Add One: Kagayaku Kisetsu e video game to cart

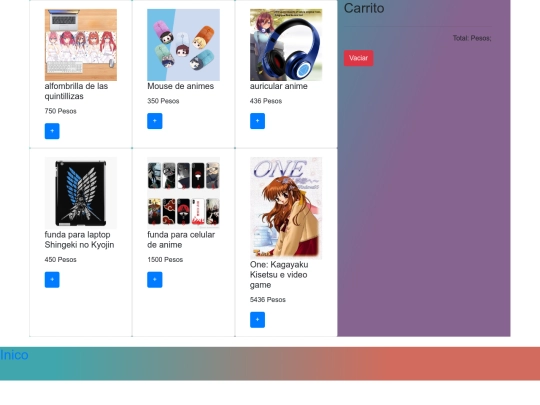pyautogui.click(x=257, y=320)
